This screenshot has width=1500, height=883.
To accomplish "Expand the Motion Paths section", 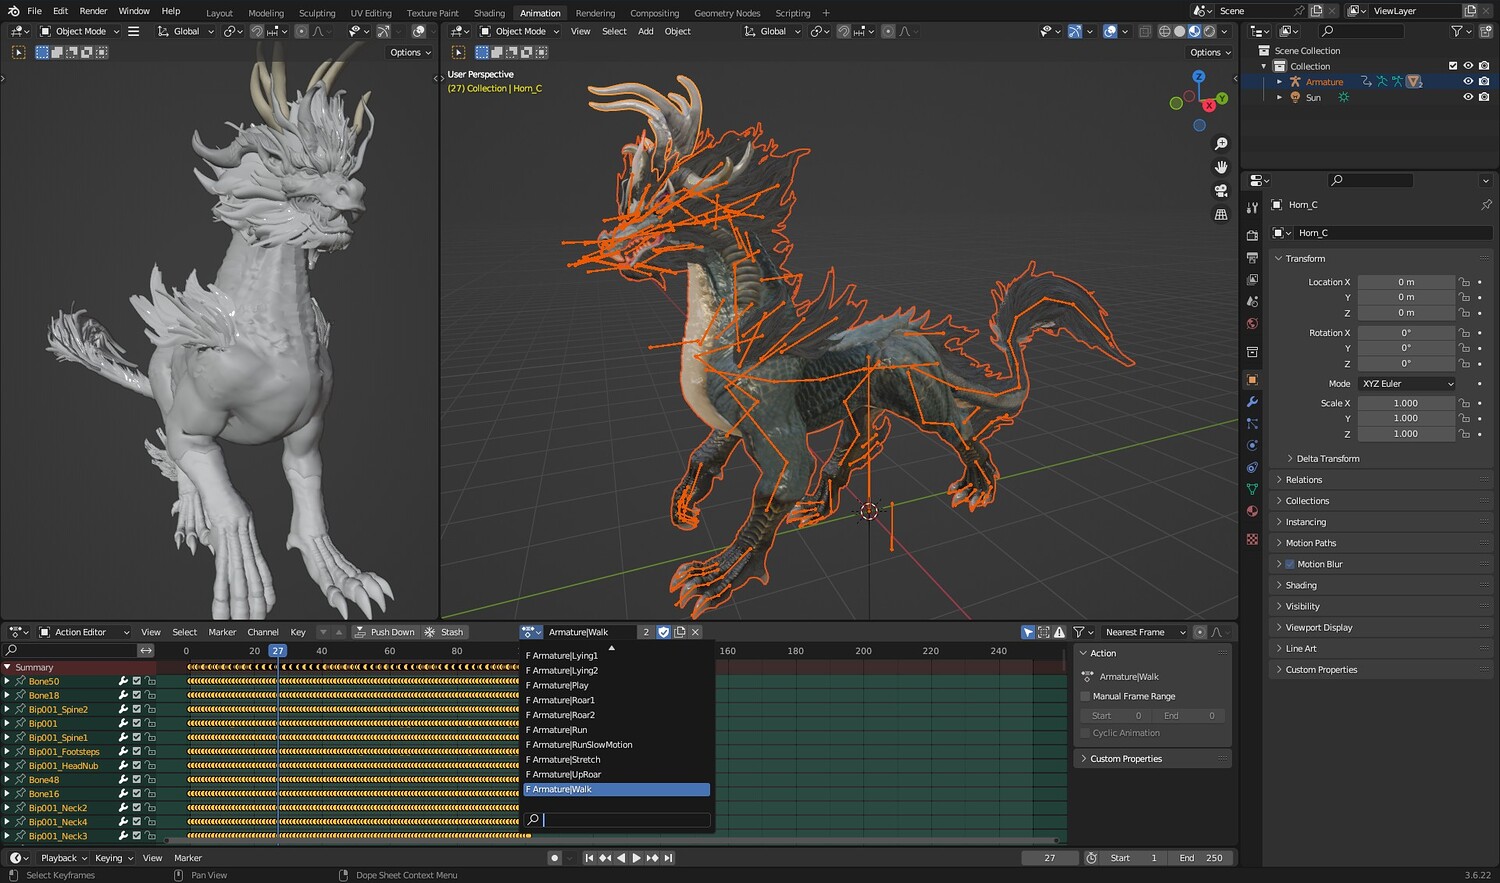I will 1310,543.
